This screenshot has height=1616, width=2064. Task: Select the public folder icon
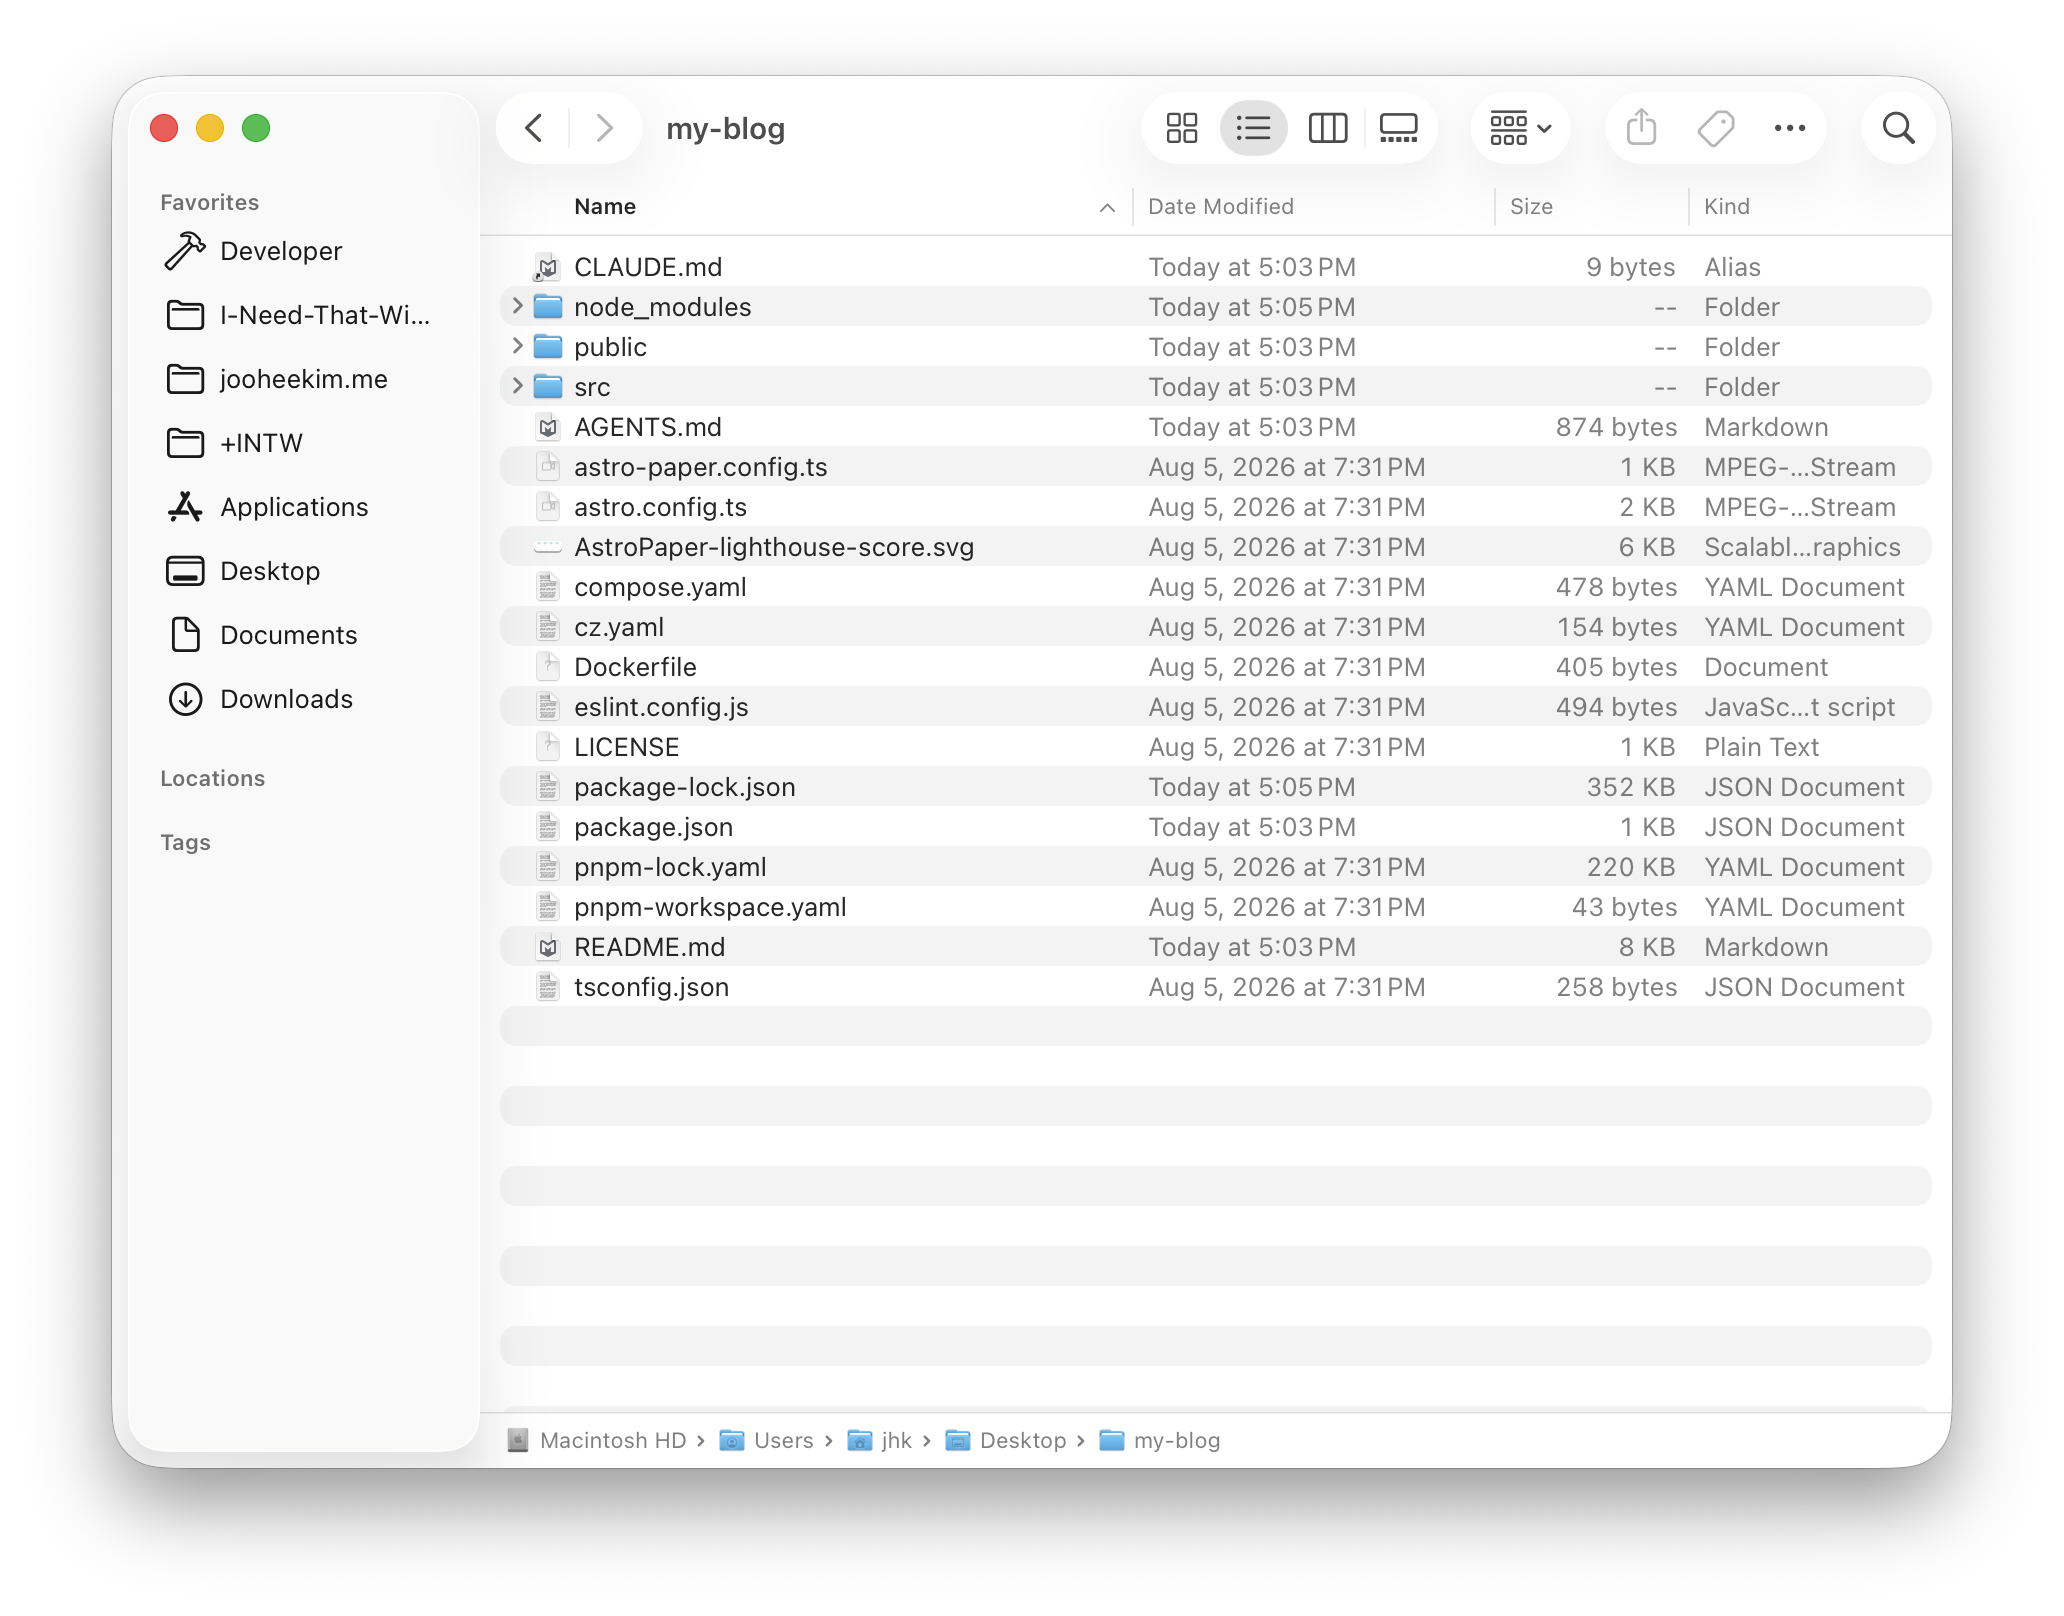click(x=548, y=346)
